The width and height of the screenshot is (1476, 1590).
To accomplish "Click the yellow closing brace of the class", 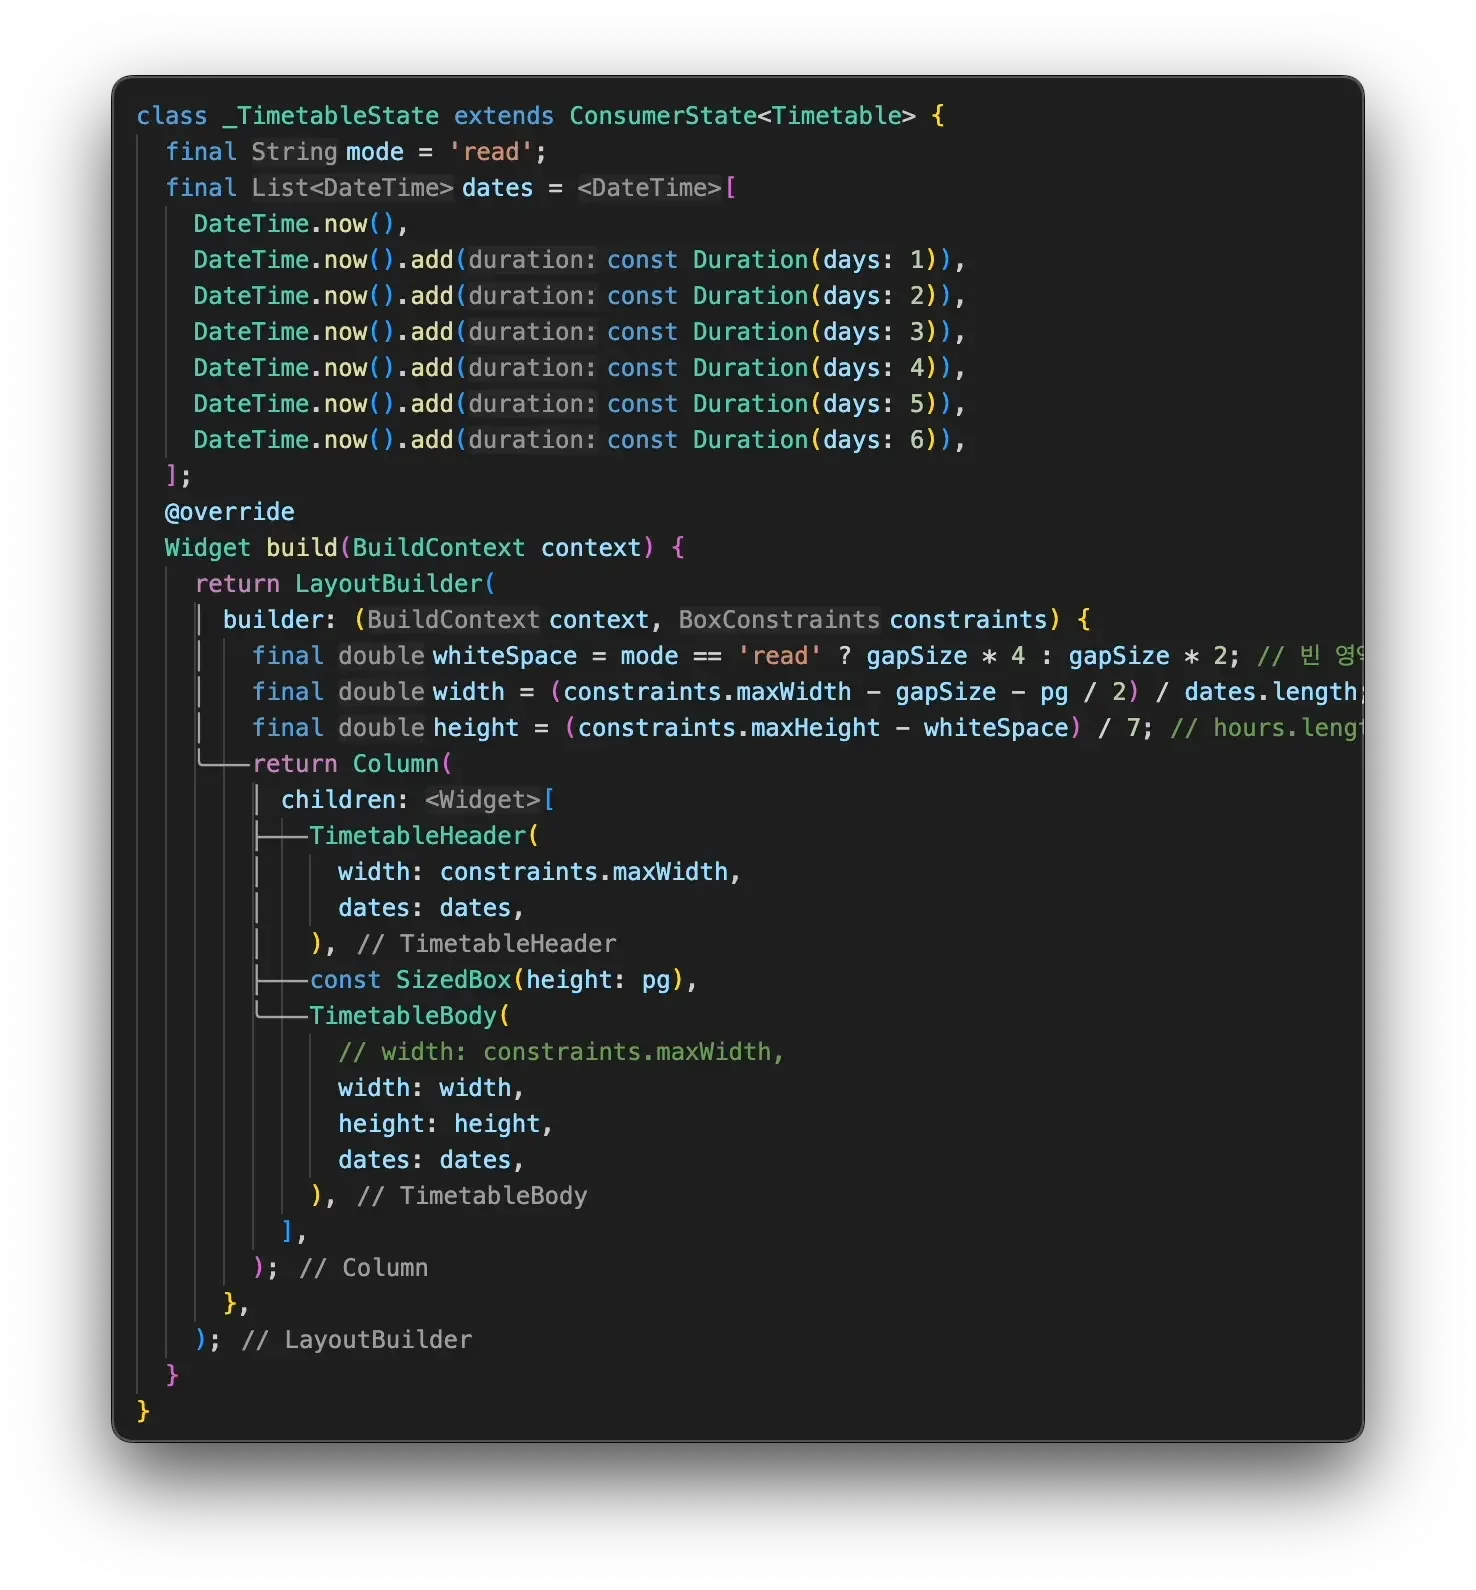I will coord(143,1411).
